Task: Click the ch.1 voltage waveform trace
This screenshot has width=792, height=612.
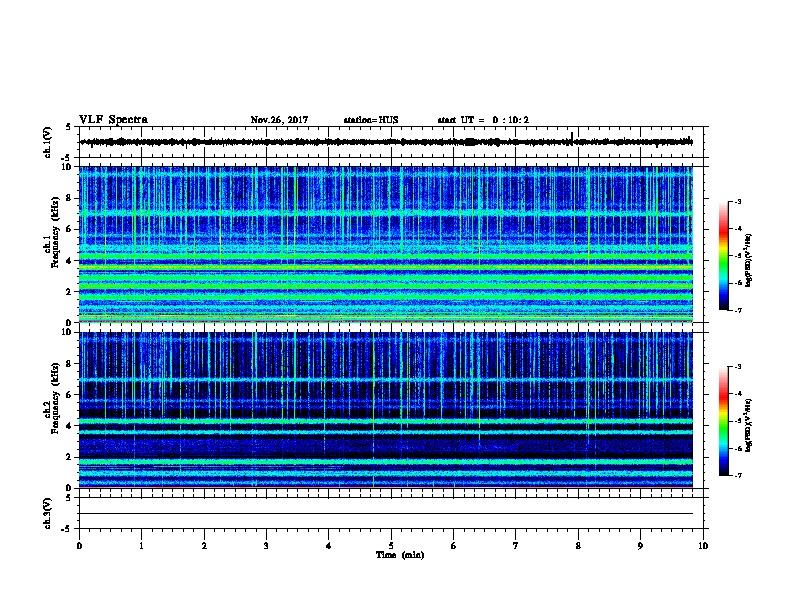Action: (386, 142)
